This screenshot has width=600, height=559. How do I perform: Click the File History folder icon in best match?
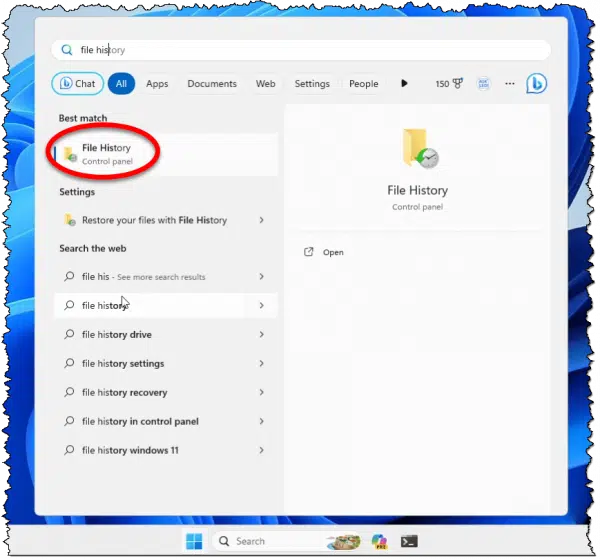70,154
